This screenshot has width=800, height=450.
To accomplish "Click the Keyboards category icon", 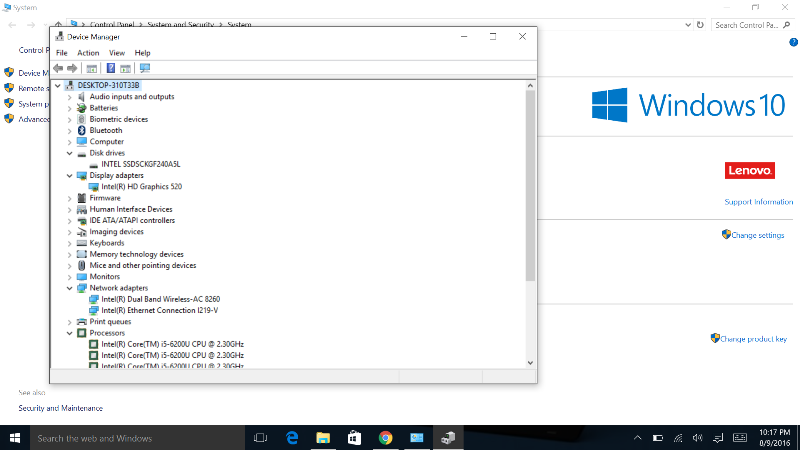I will click(82, 243).
